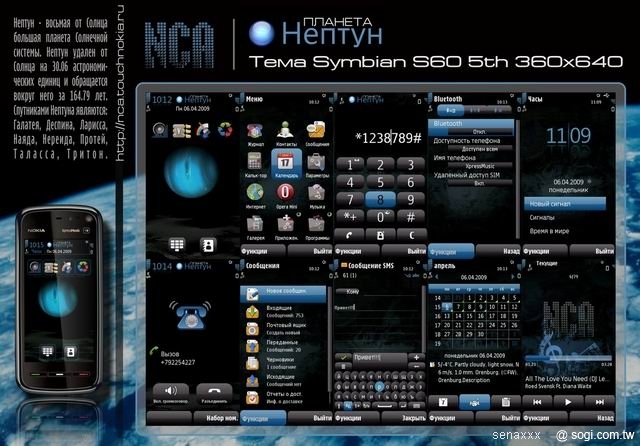Tap the contacts shortcut on homescreen

click(x=207, y=243)
